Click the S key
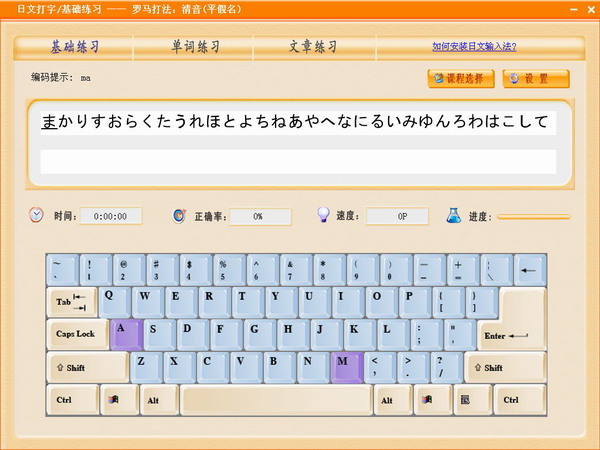The height and width of the screenshot is (450, 600). [x=160, y=335]
